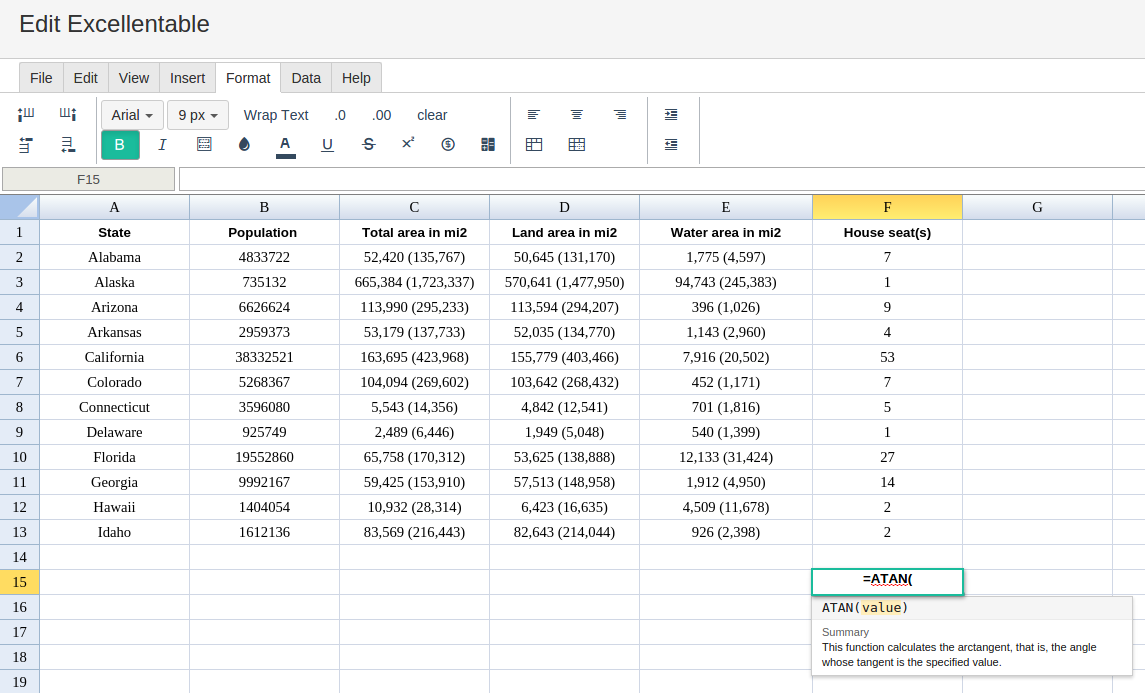Open the Data menu

click(x=306, y=77)
